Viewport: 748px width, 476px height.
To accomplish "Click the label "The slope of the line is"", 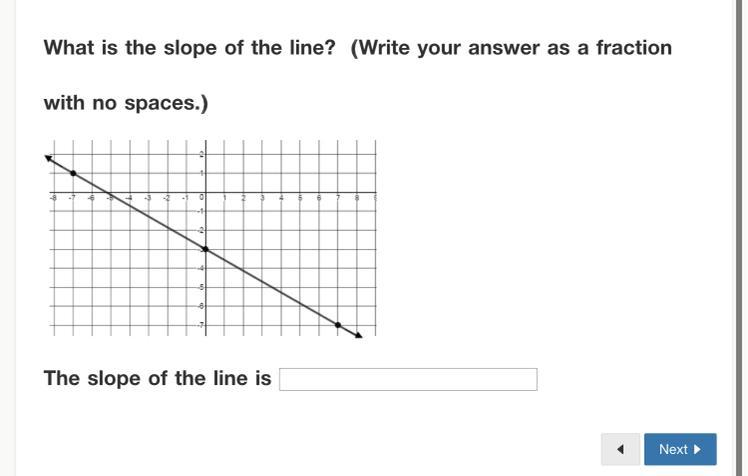I will (x=157, y=378).
